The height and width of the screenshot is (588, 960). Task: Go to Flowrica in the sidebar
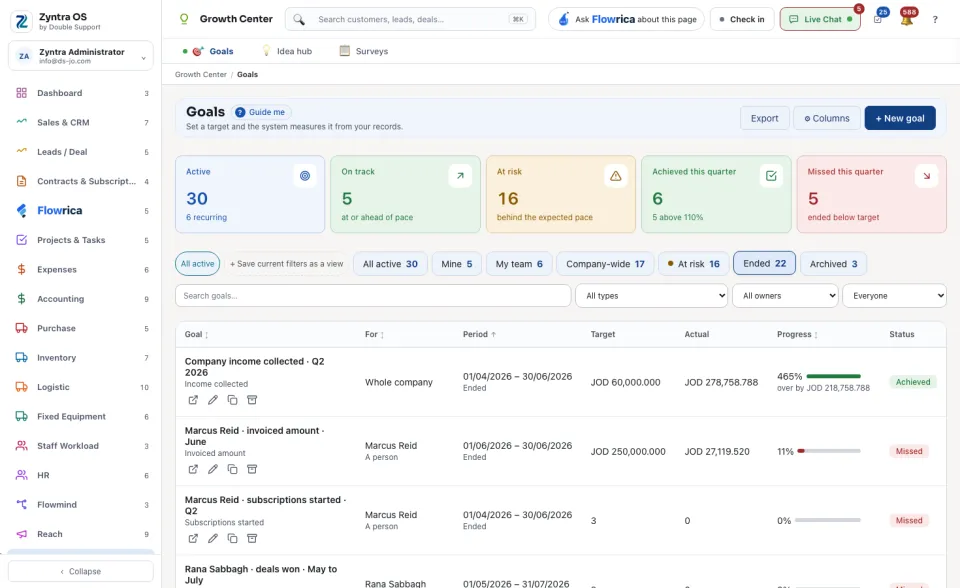[81, 211]
